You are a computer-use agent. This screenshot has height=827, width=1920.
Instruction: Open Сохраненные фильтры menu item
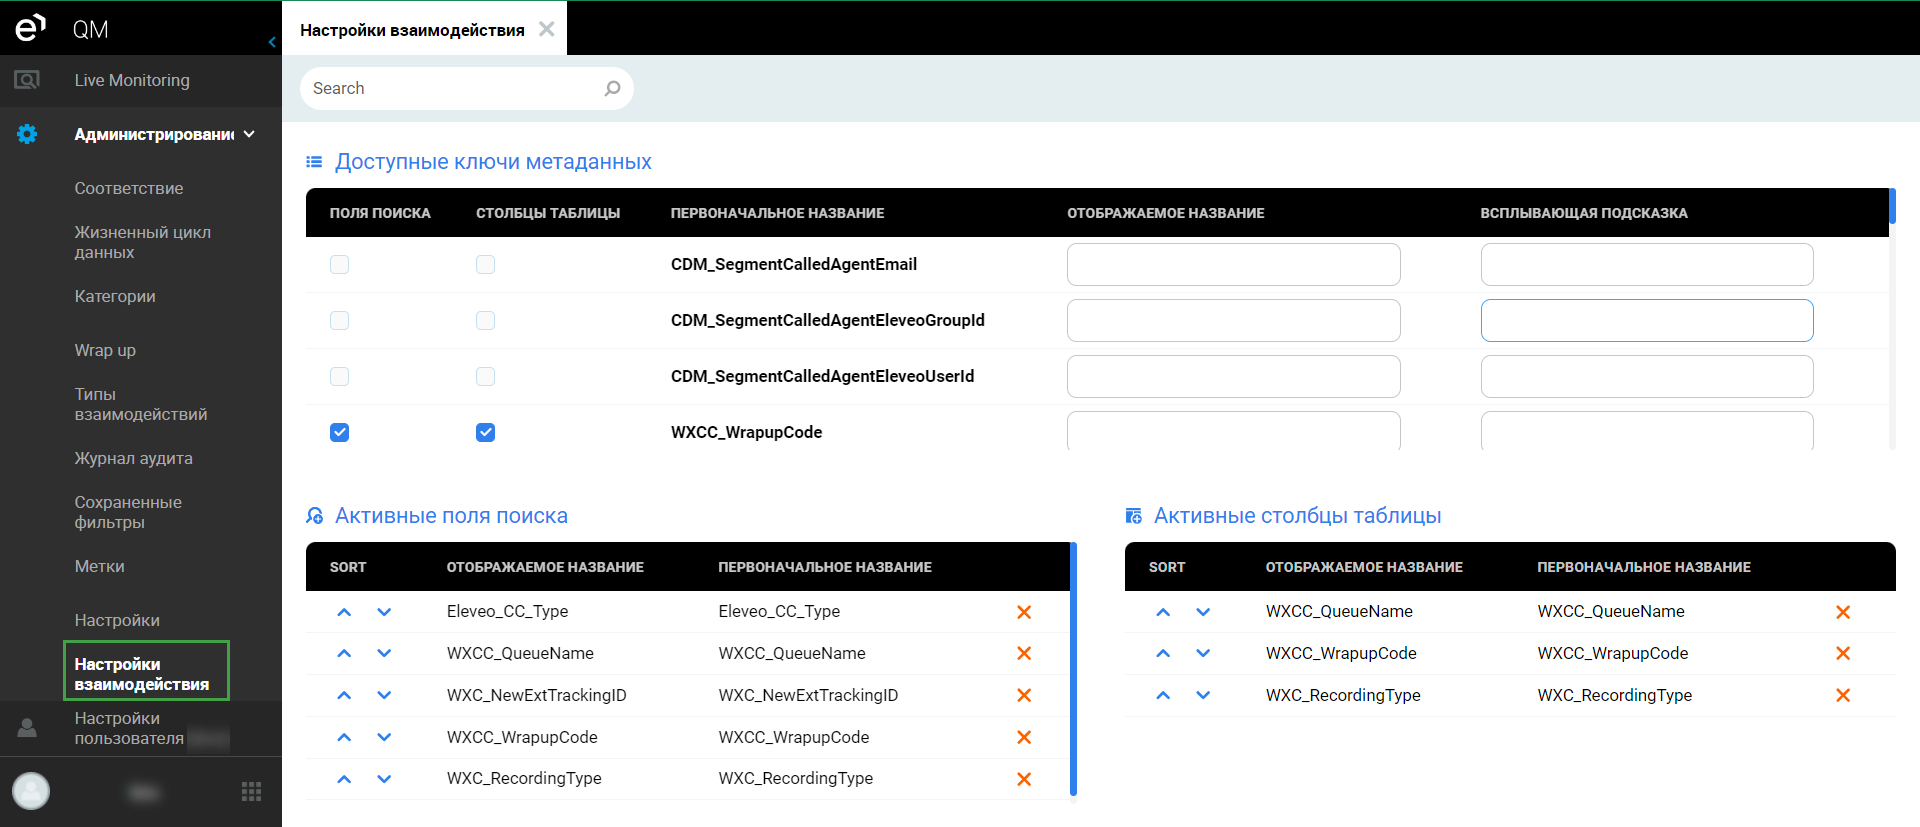click(128, 512)
